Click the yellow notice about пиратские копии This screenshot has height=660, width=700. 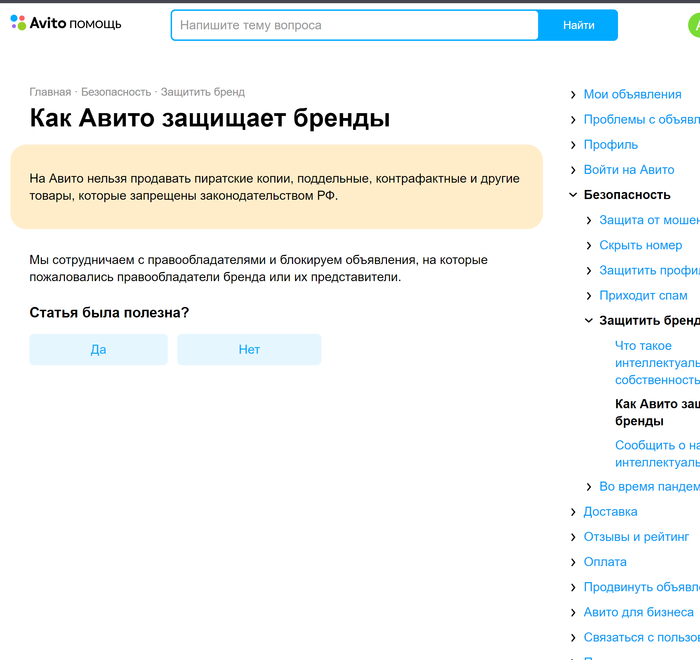276,187
